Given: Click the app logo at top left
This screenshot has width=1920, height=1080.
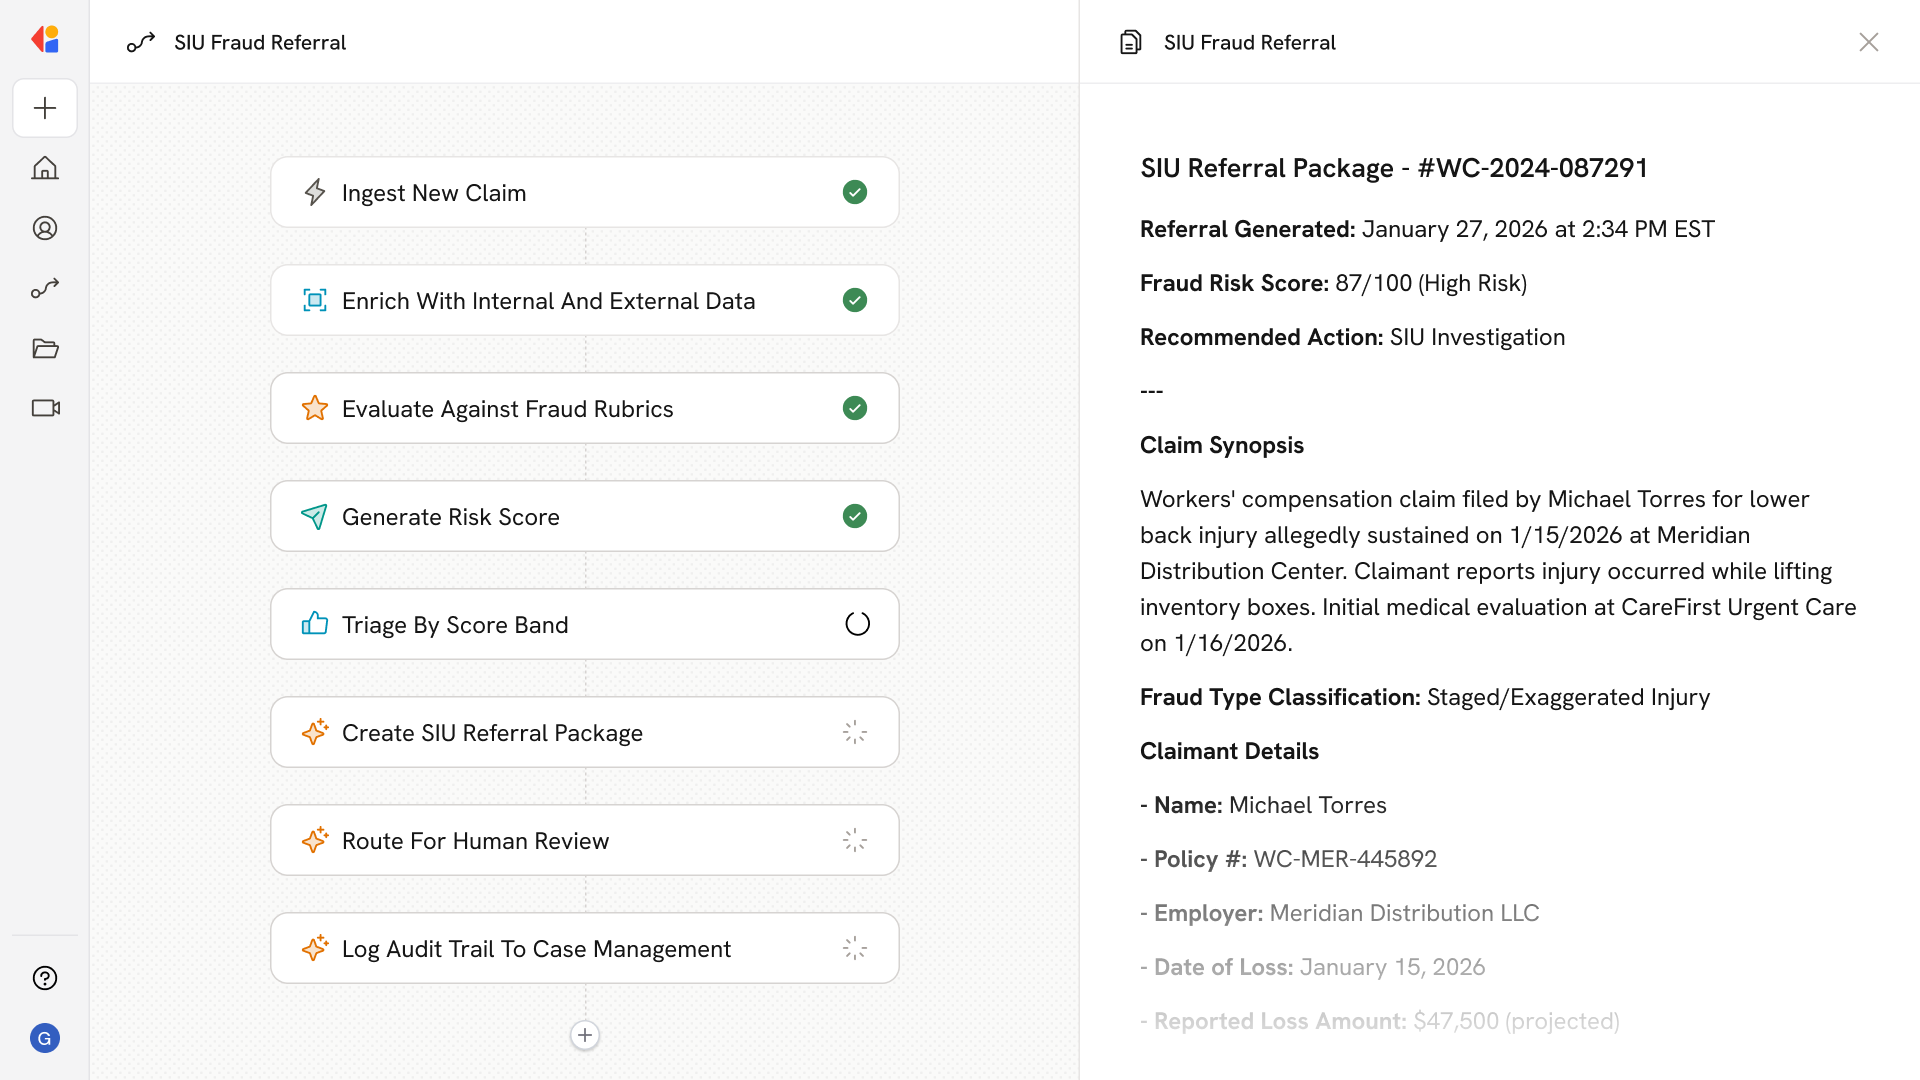Looking at the screenshot, I should pyautogui.click(x=45, y=40).
